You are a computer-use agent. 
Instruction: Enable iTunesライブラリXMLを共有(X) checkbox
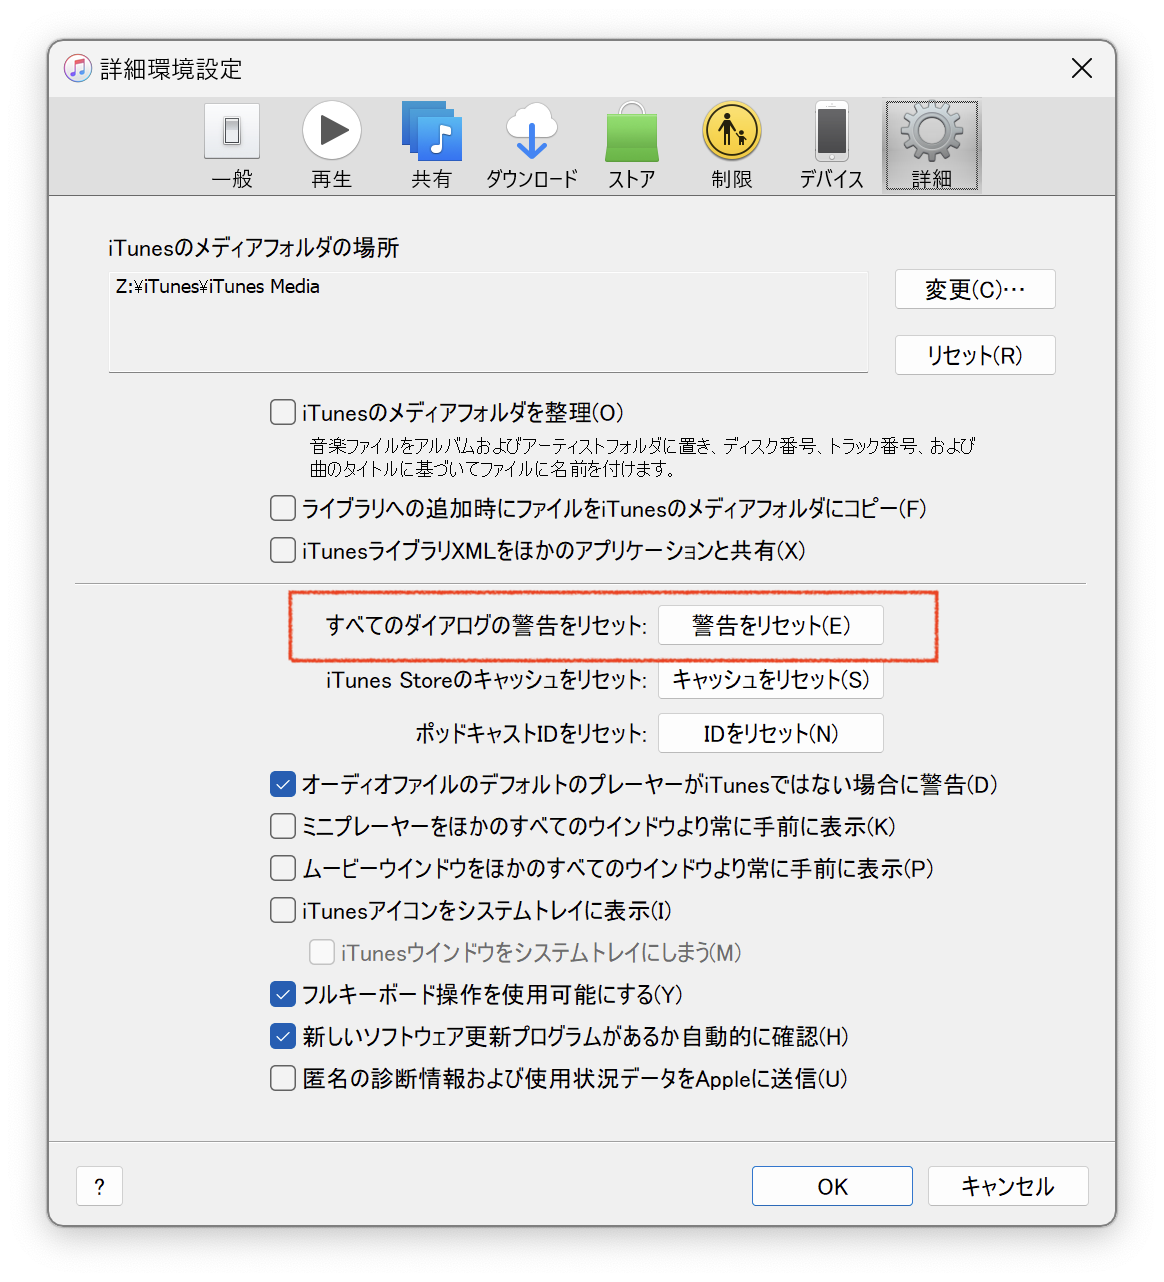coord(283,550)
